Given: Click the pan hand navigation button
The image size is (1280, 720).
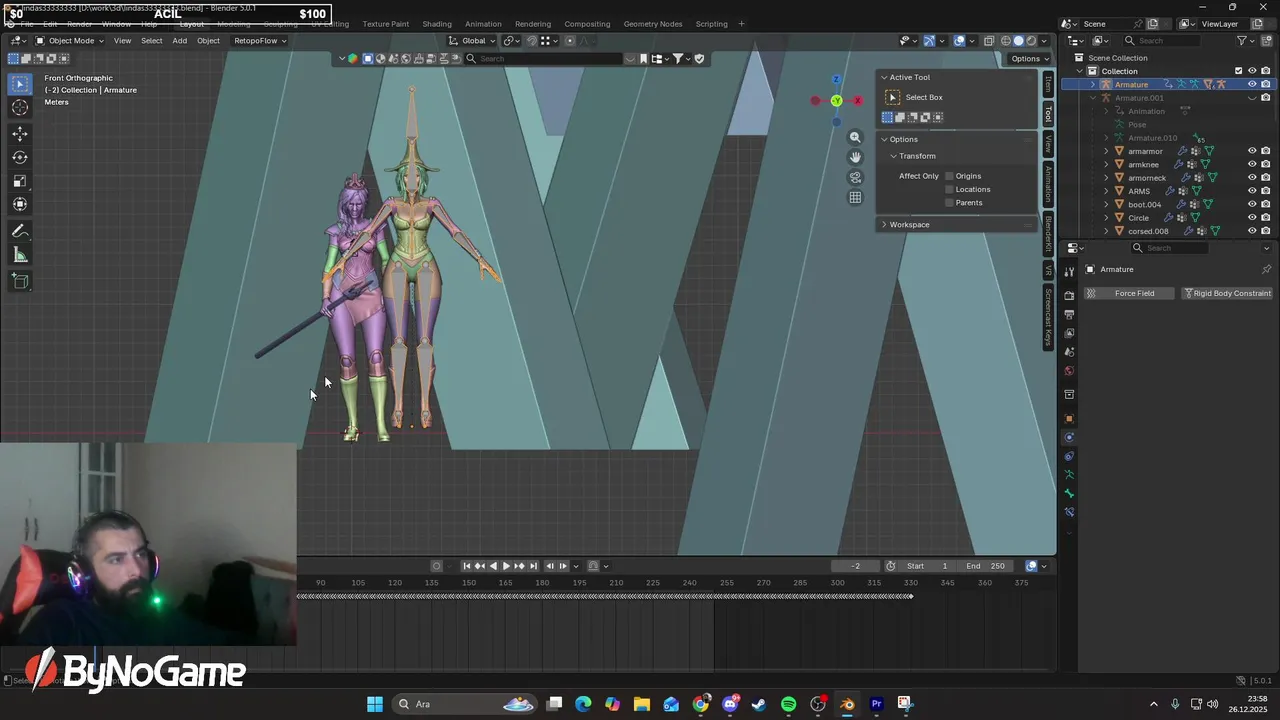Looking at the screenshot, I should pyautogui.click(x=855, y=157).
